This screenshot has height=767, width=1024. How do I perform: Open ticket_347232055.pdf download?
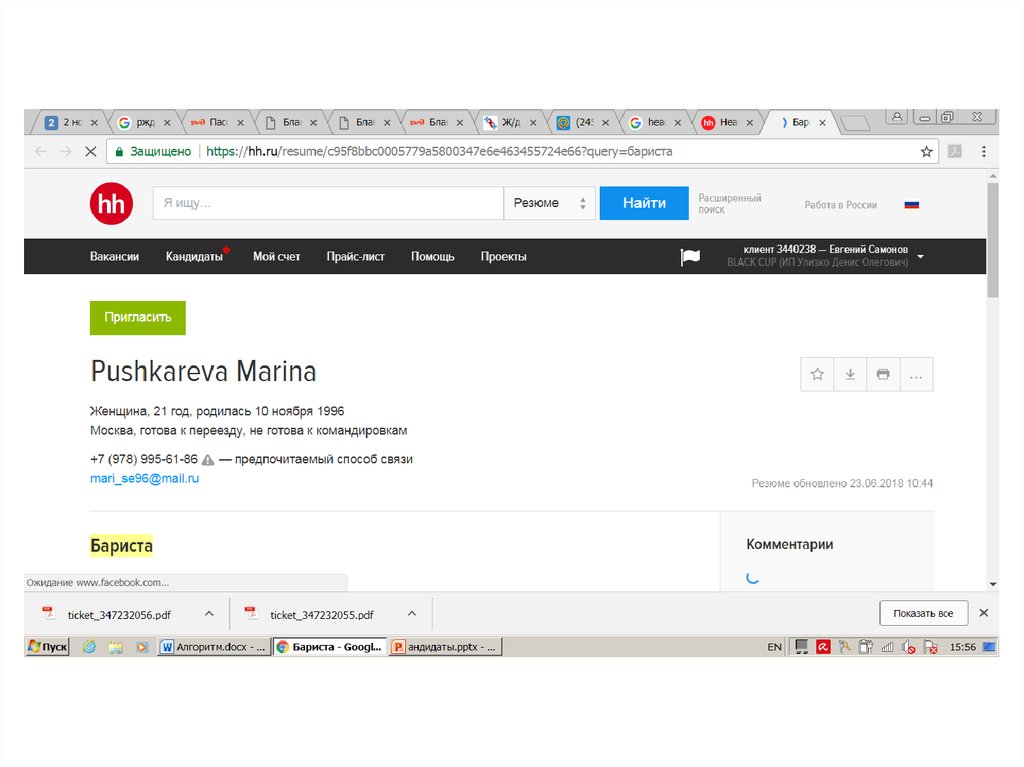(321, 615)
